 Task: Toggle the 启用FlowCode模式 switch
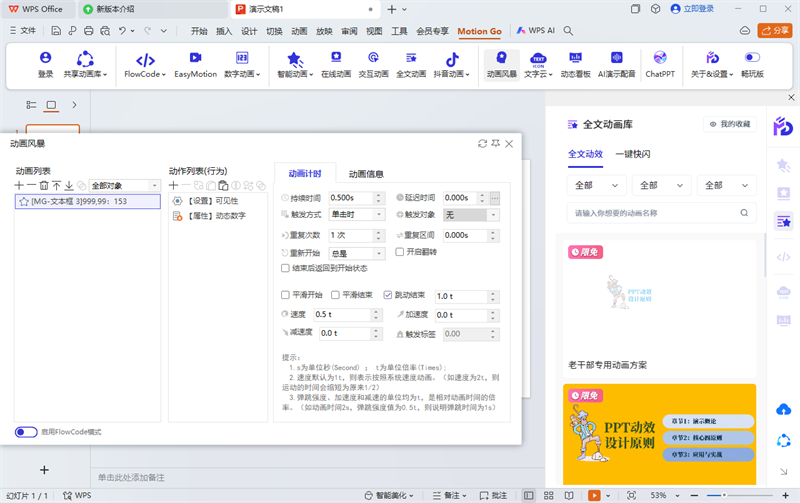(26, 432)
